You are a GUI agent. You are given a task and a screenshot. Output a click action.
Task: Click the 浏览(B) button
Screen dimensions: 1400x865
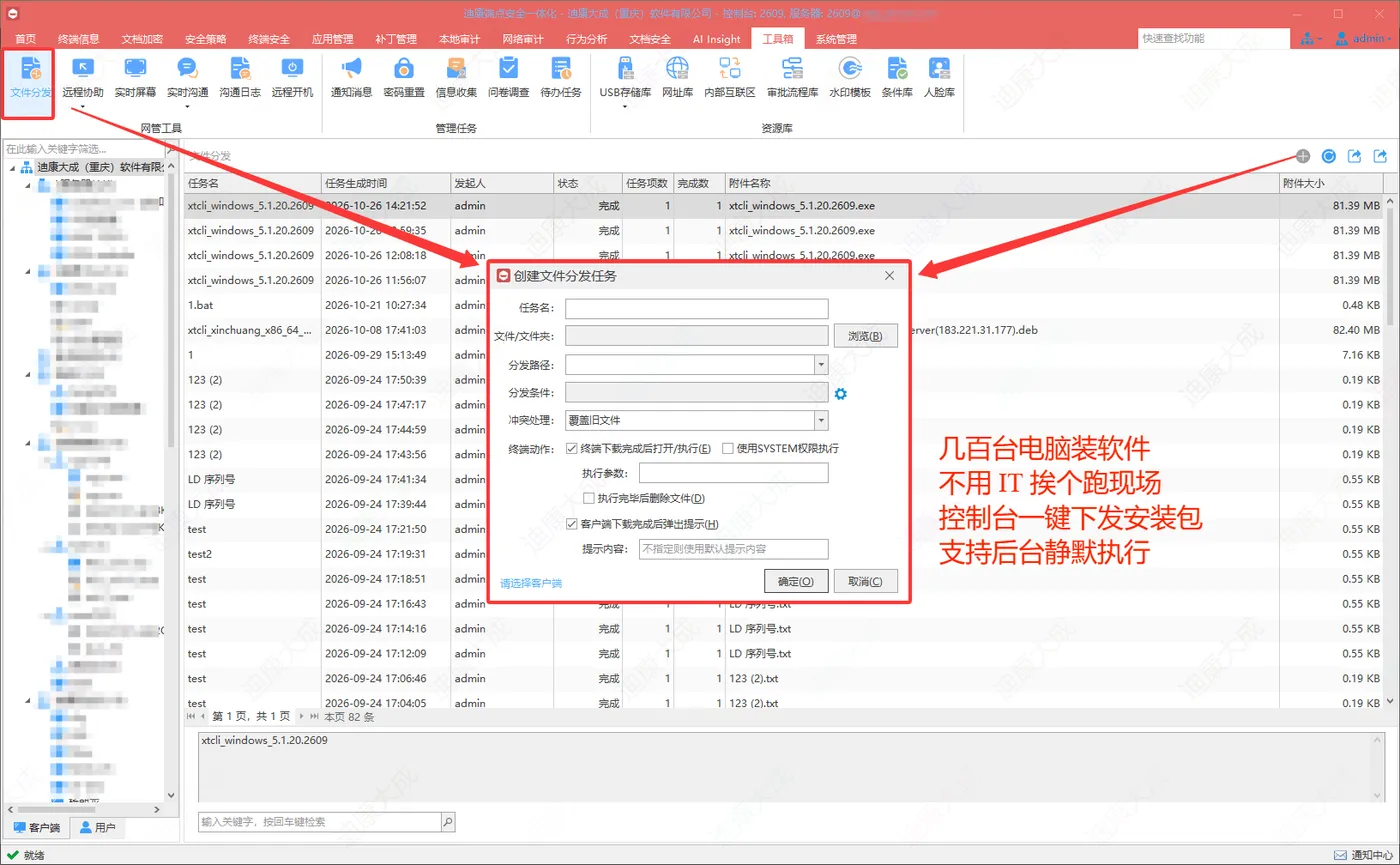(x=865, y=336)
